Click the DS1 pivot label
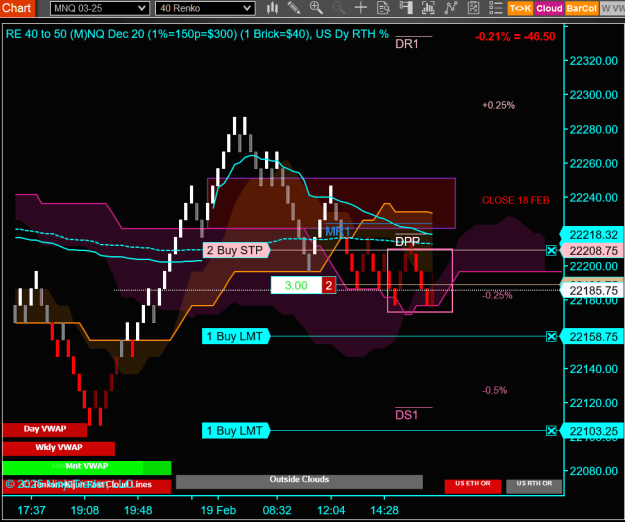Image resolution: width=625 pixels, height=522 pixels. tap(406, 415)
